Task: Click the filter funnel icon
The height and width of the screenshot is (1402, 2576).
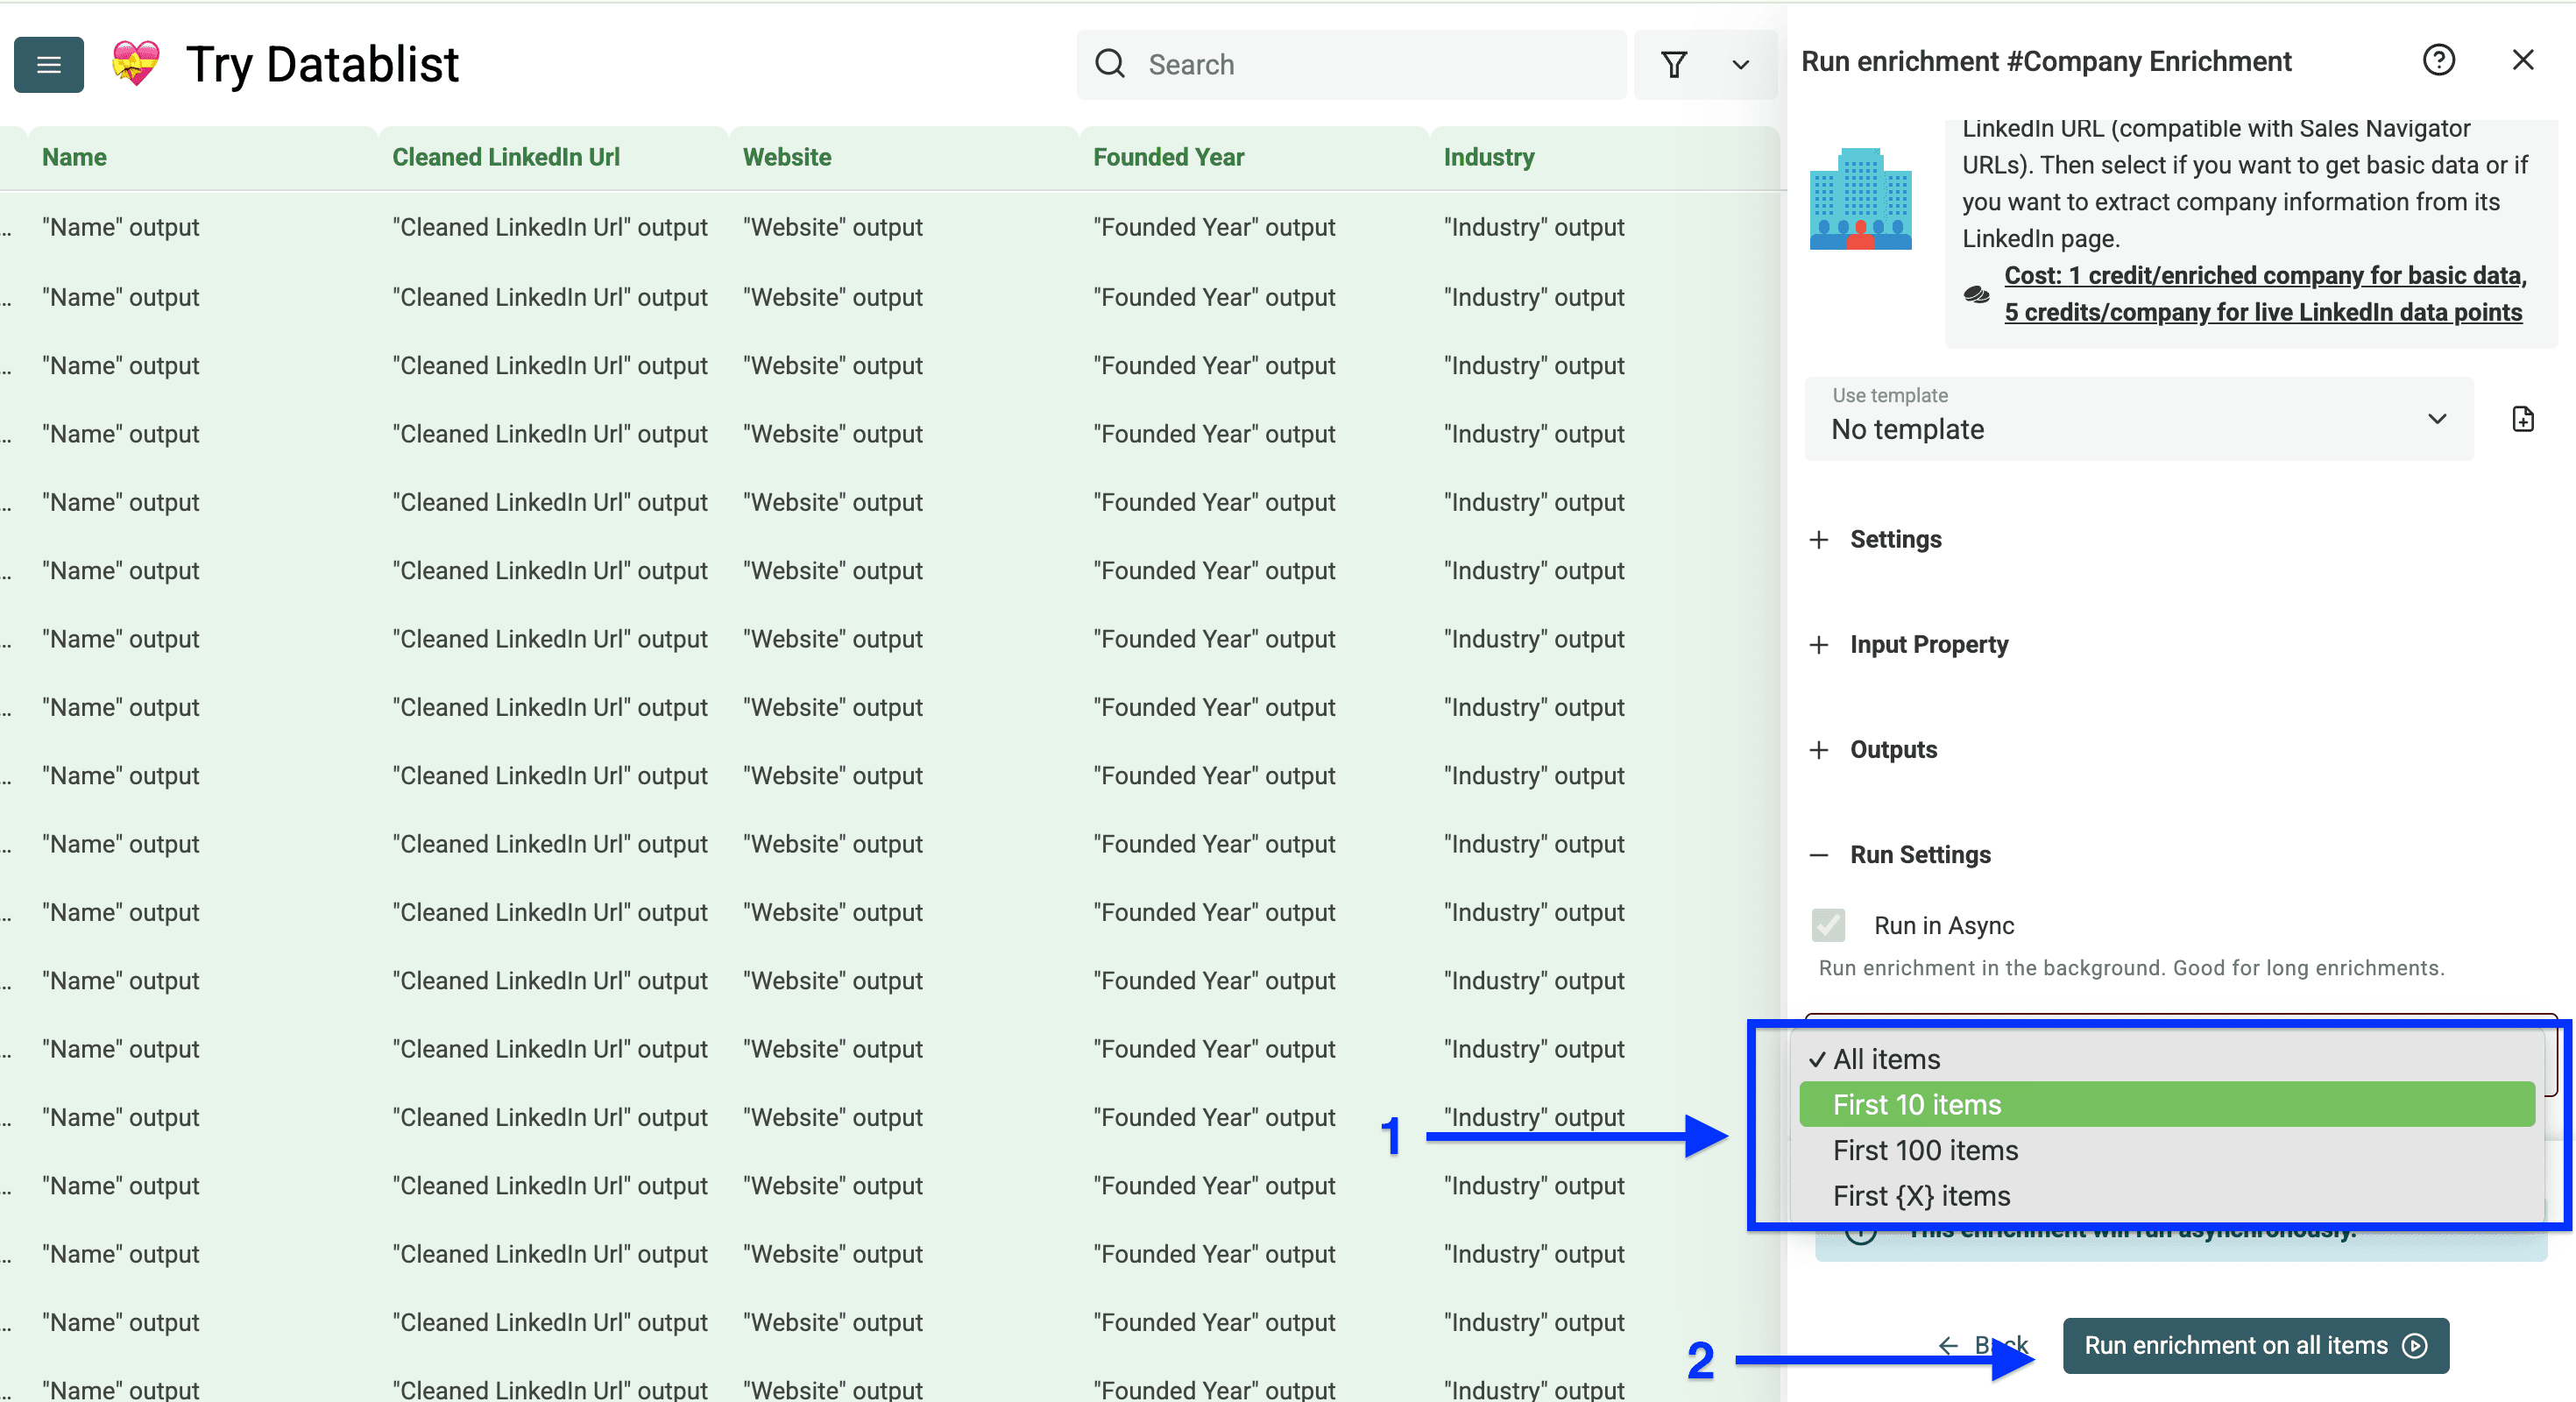Action: pyautogui.click(x=1675, y=64)
